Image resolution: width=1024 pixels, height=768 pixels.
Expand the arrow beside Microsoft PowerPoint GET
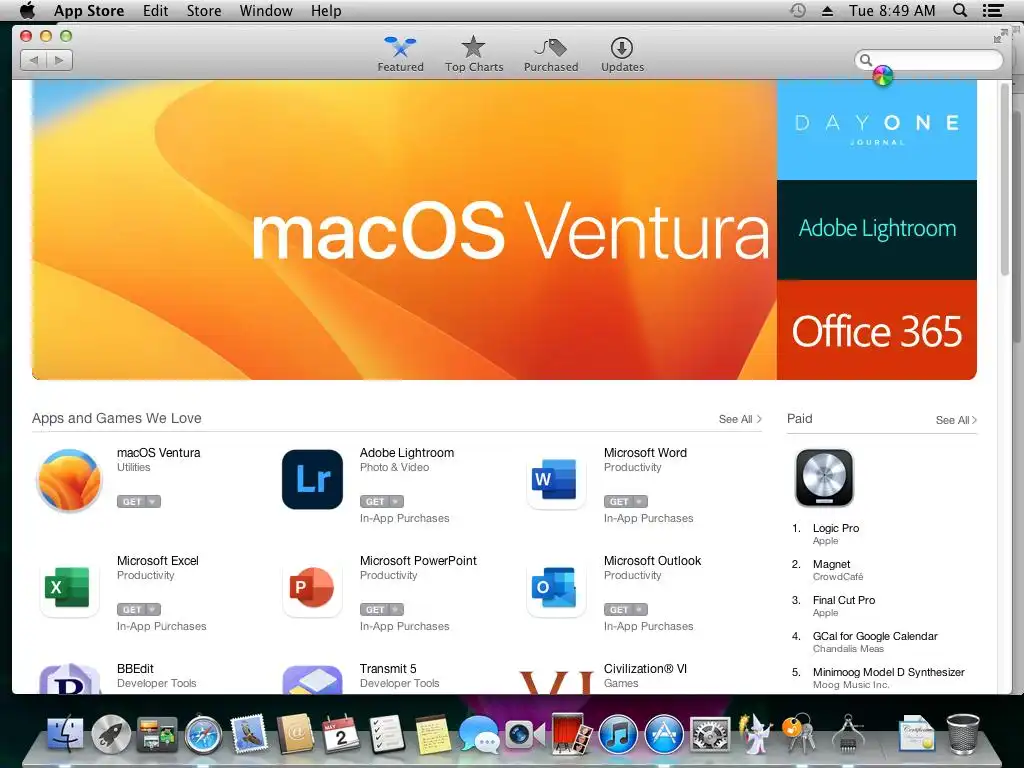pos(396,609)
